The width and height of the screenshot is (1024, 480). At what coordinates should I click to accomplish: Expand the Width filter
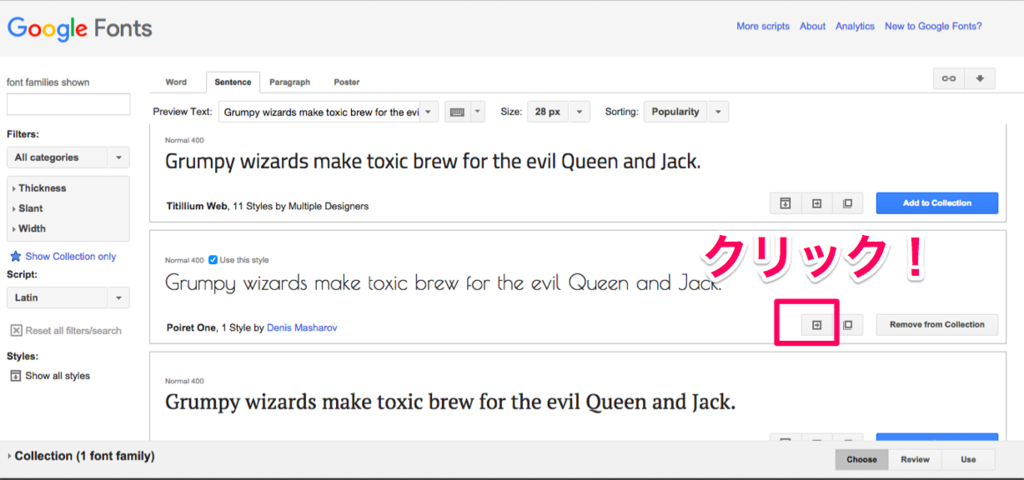pos(29,229)
